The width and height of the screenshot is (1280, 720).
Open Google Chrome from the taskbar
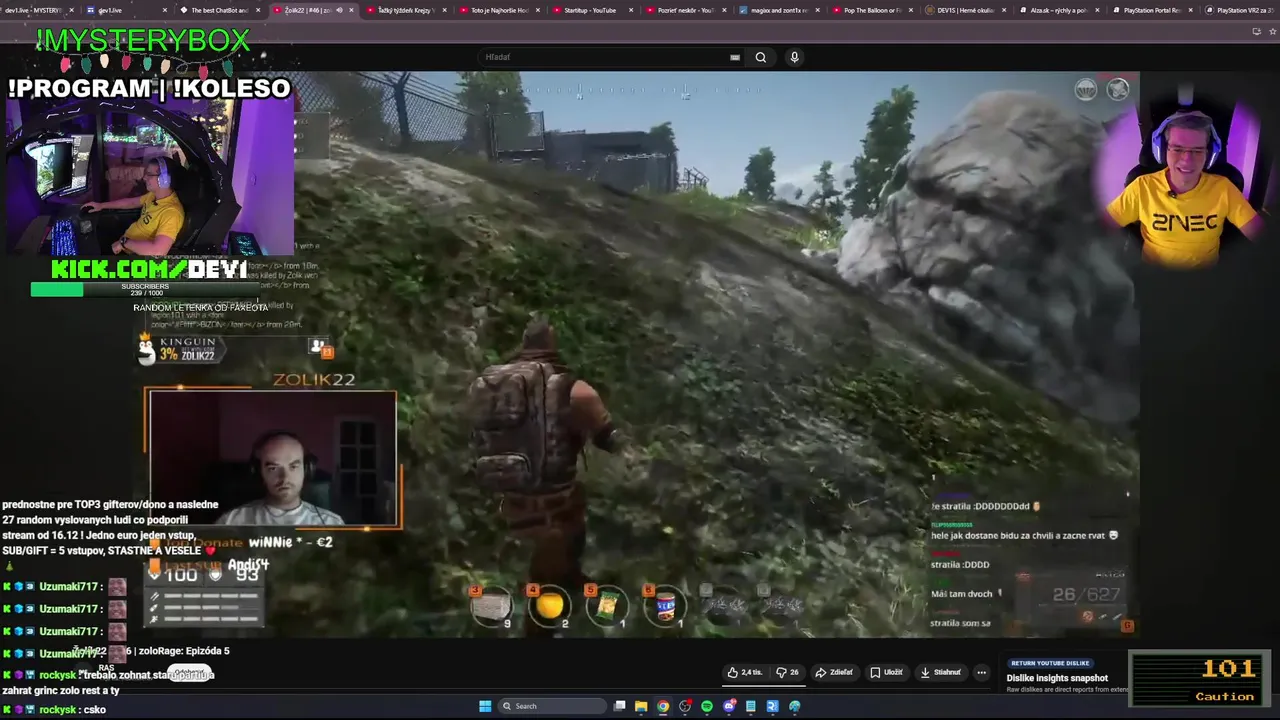[x=663, y=706]
